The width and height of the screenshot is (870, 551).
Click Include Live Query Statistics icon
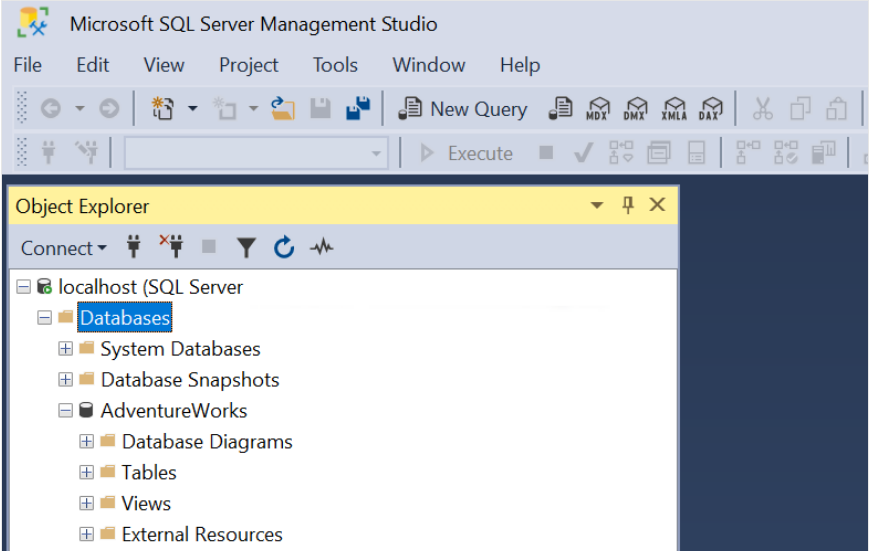click(x=786, y=152)
